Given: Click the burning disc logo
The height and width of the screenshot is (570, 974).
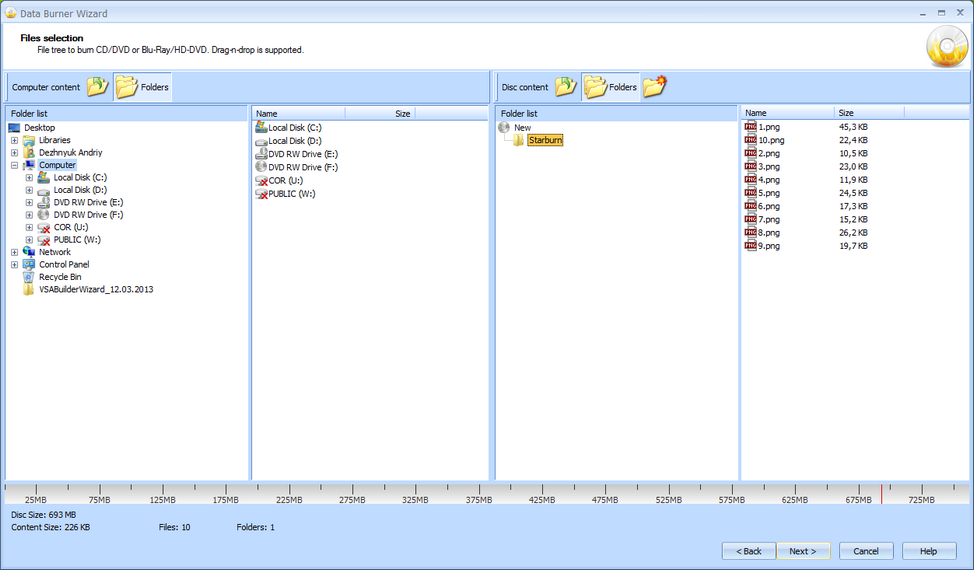Looking at the screenshot, I should [x=947, y=47].
